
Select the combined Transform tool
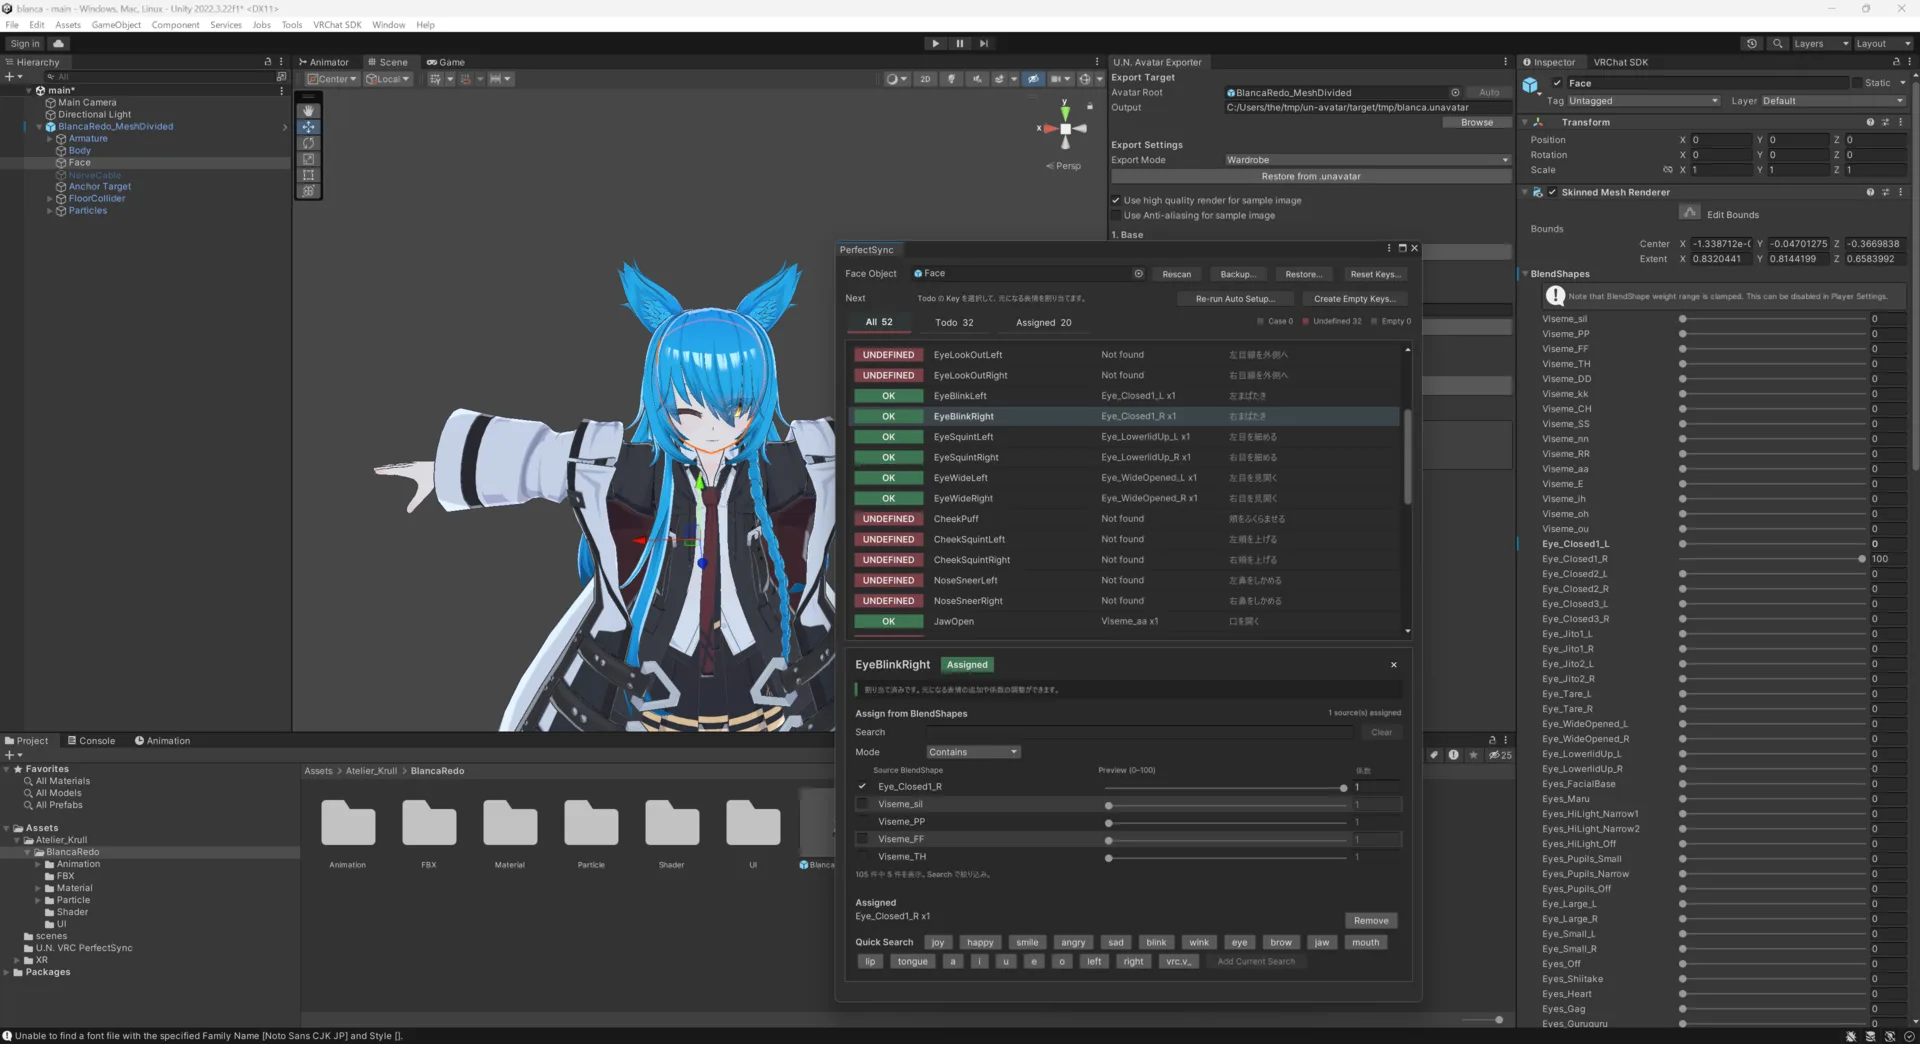tap(309, 191)
